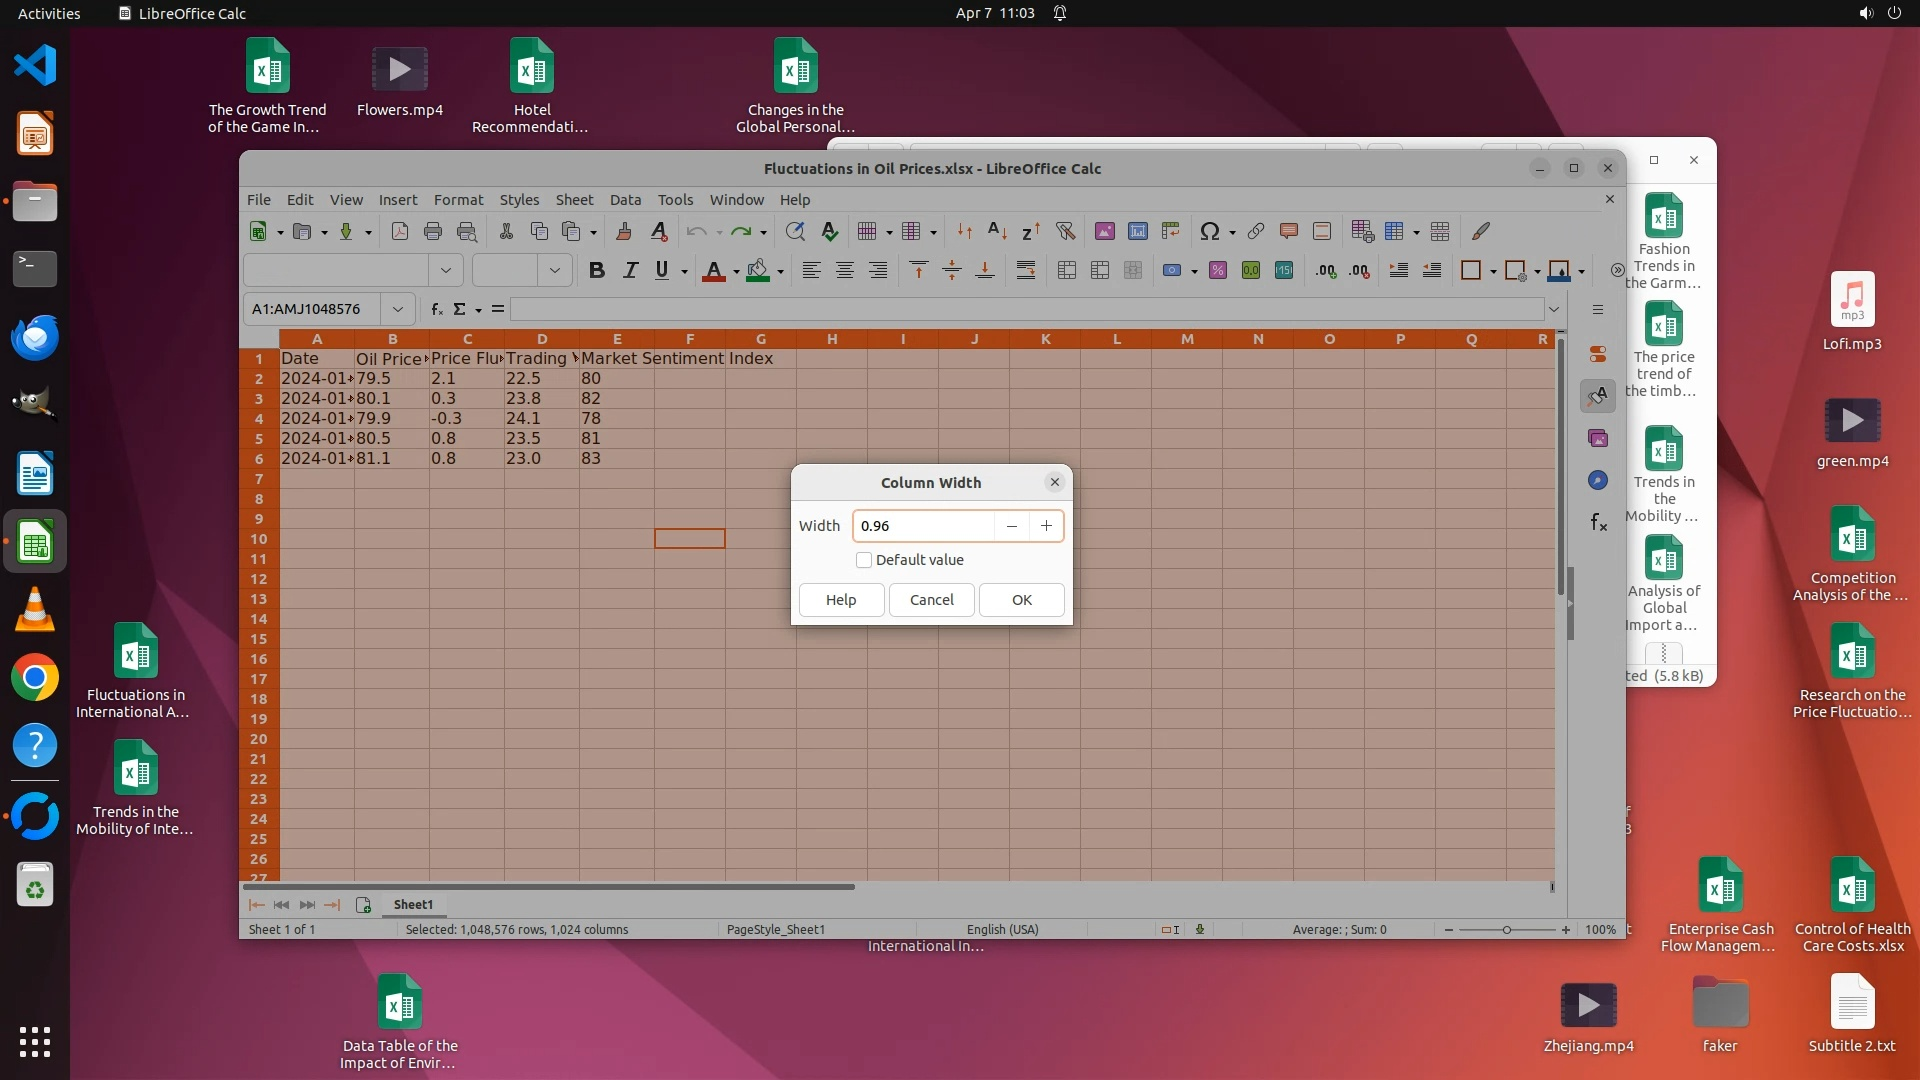Toggle Italic formatting icon
Viewport: 1920px width, 1080px height.
[630, 270]
